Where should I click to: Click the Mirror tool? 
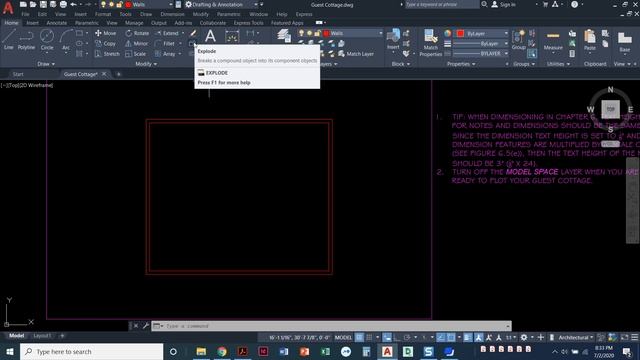(137, 43)
